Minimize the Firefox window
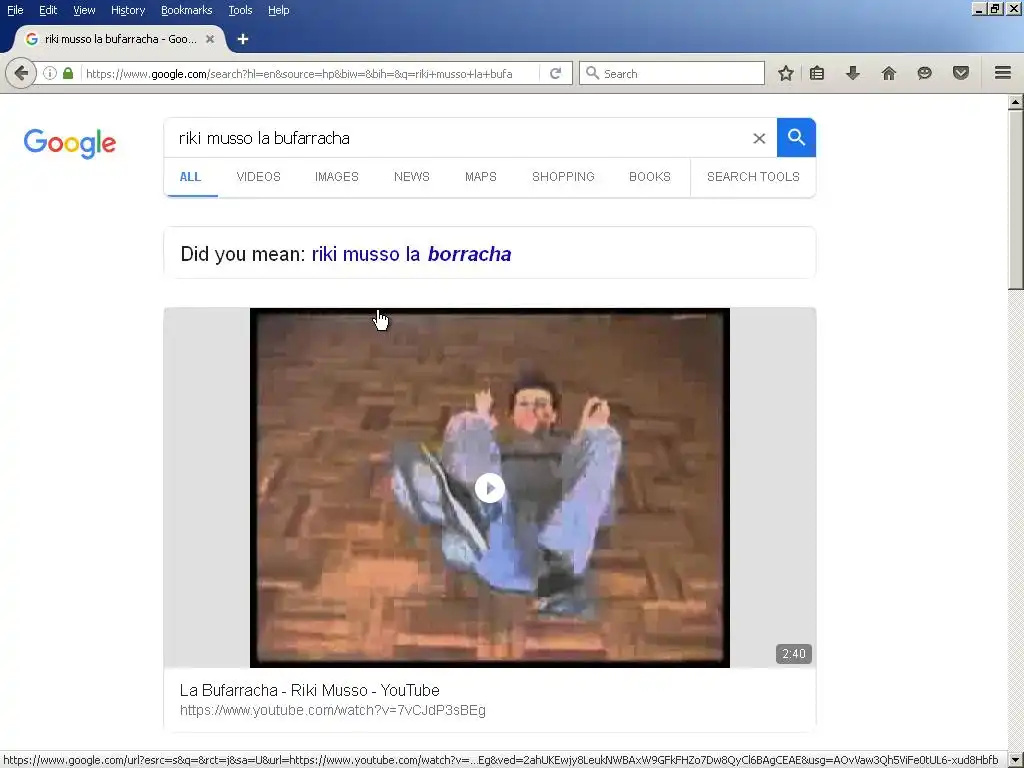Image resolution: width=1024 pixels, height=768 pixels. click(979, 9)
